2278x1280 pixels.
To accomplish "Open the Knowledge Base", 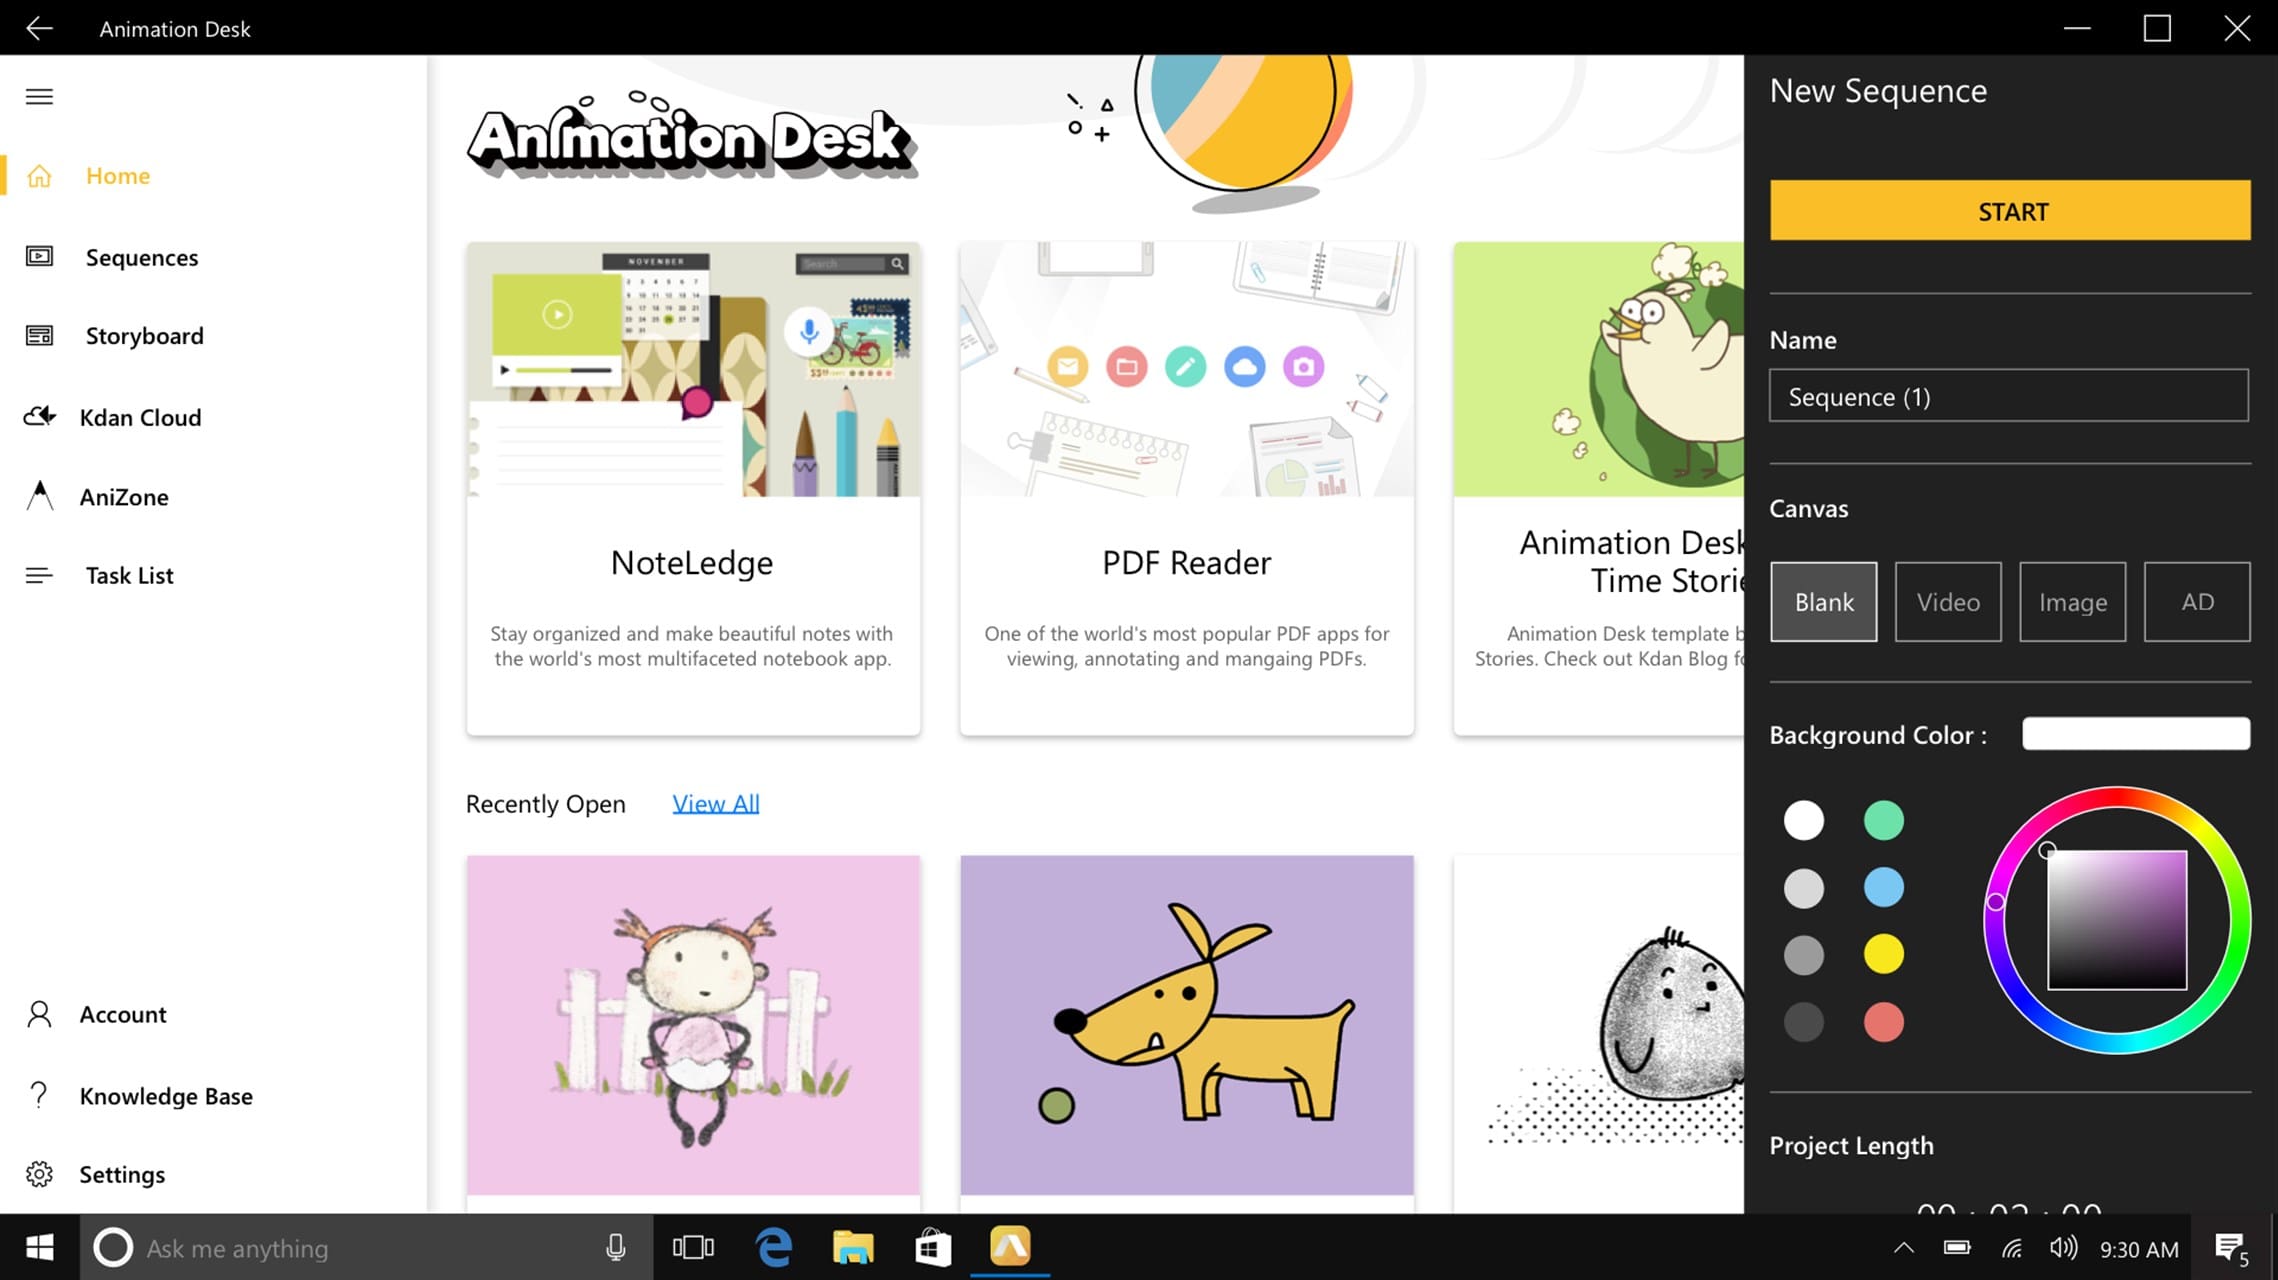I will [165, 1096].
